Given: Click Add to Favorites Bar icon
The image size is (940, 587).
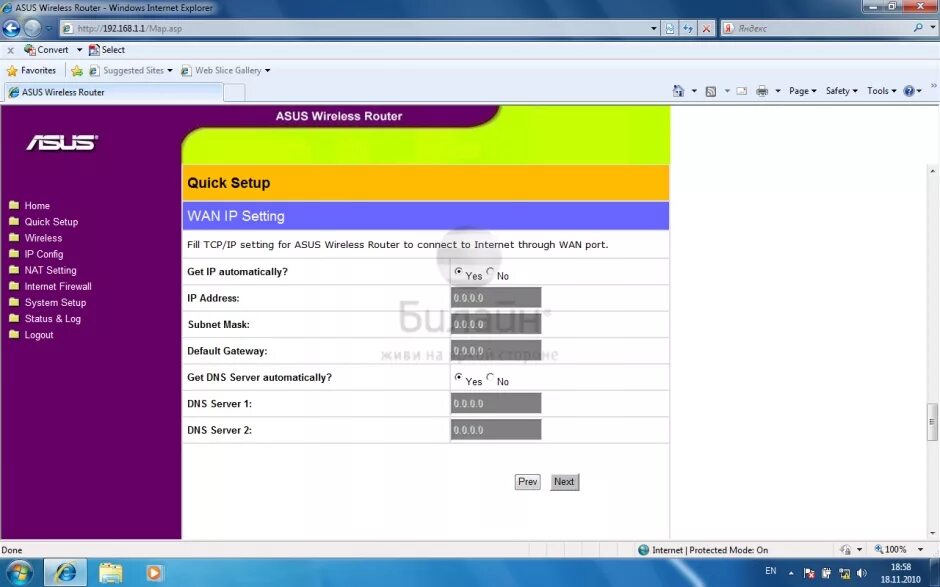Looking at the screenshot, I should (77, 71).
